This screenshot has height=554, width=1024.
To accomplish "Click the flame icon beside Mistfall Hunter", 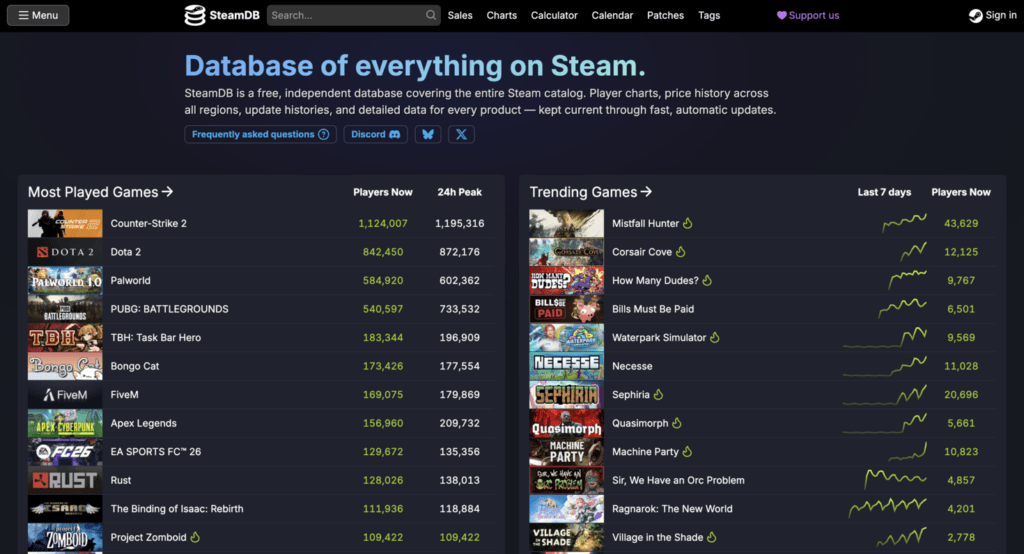I will point(687,223).
